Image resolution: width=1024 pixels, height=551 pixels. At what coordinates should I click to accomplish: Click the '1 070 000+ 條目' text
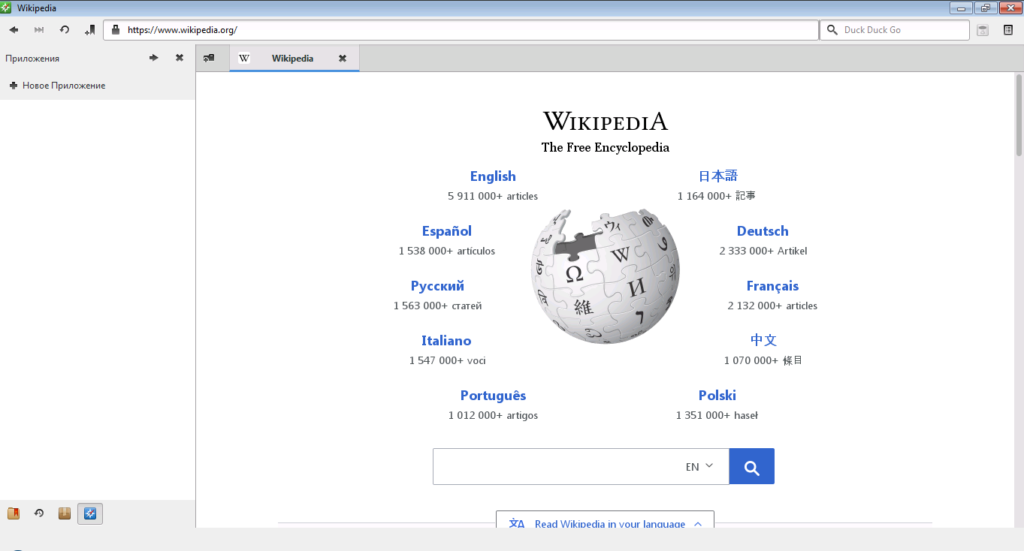click(763, 360)
